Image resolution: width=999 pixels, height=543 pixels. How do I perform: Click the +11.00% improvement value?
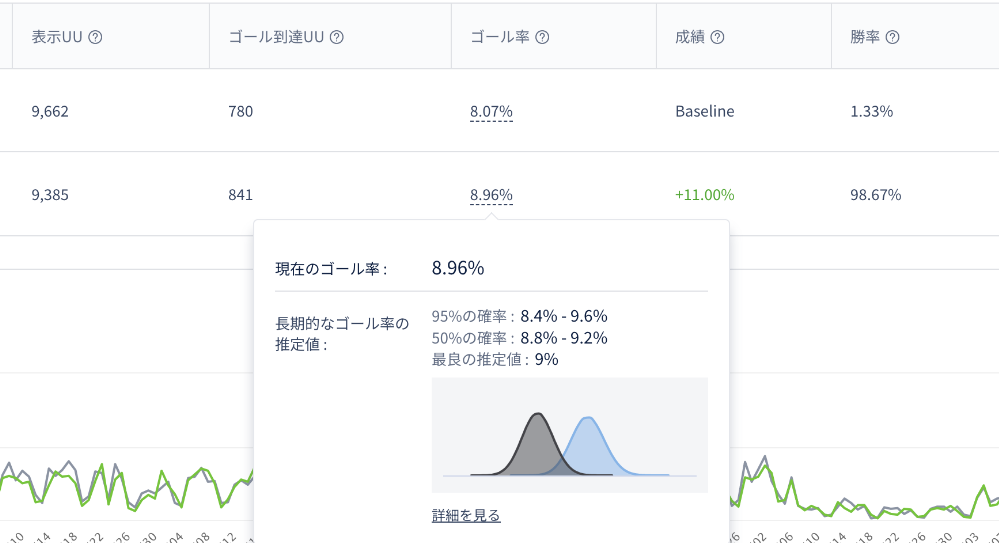click(705, 195)
